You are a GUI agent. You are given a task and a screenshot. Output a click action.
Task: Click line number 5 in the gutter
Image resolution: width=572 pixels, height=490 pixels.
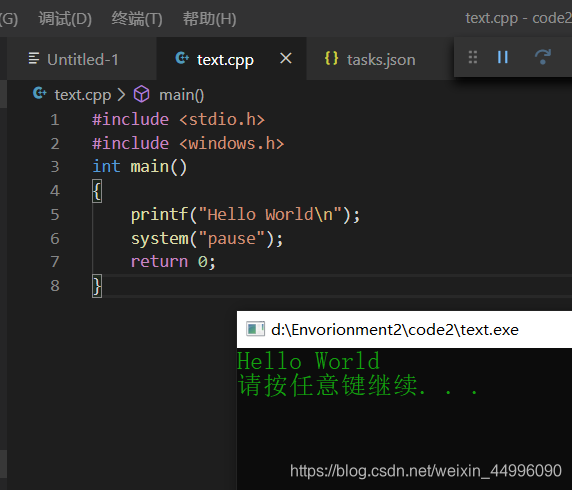(55, 215)
